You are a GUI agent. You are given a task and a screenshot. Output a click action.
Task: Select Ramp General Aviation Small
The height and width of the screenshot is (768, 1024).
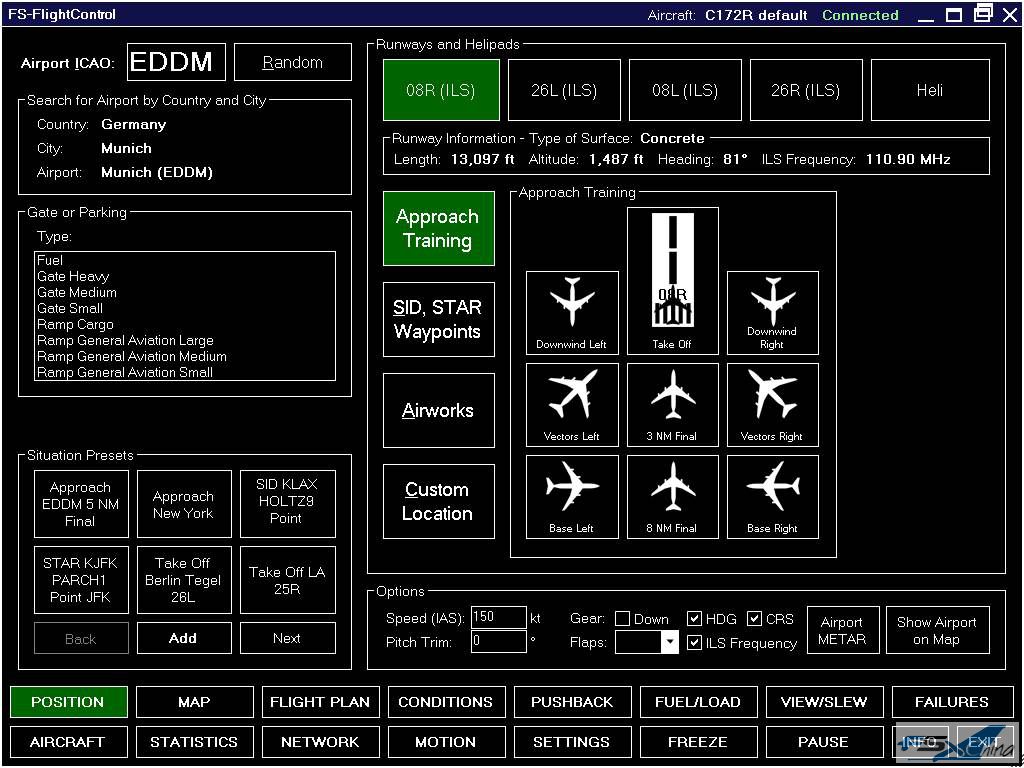185,372
